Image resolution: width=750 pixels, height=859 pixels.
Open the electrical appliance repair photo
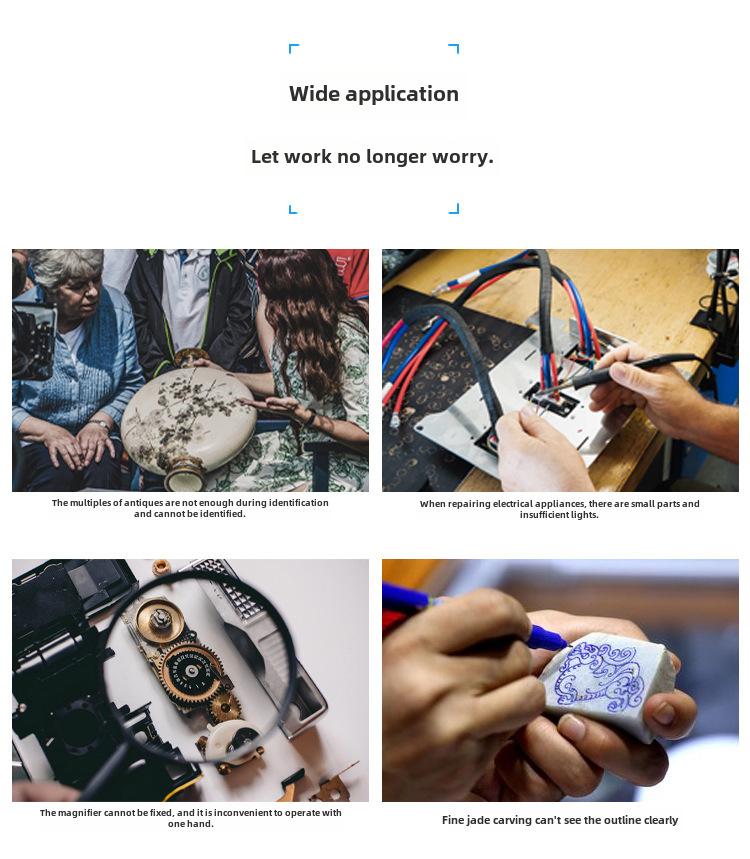[x=560, y=370]
